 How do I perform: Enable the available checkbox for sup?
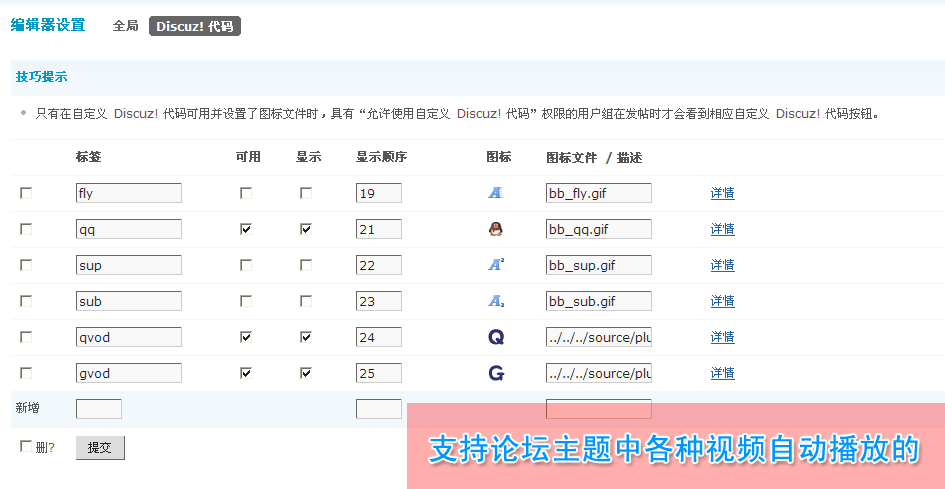click(246, 265)
